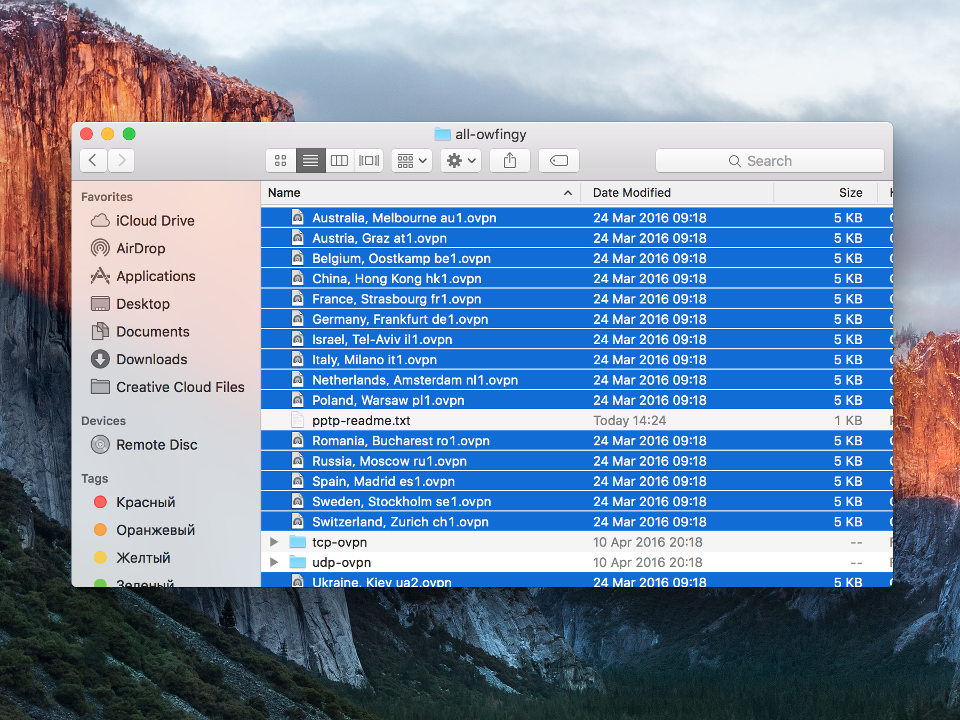Minimize the window with yellow button
The image size is (960, 720).
tap(108, 134)
